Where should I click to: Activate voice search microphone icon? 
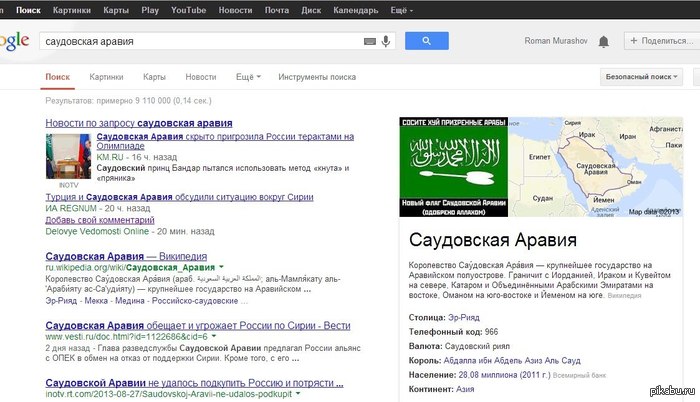pos(386,41)
